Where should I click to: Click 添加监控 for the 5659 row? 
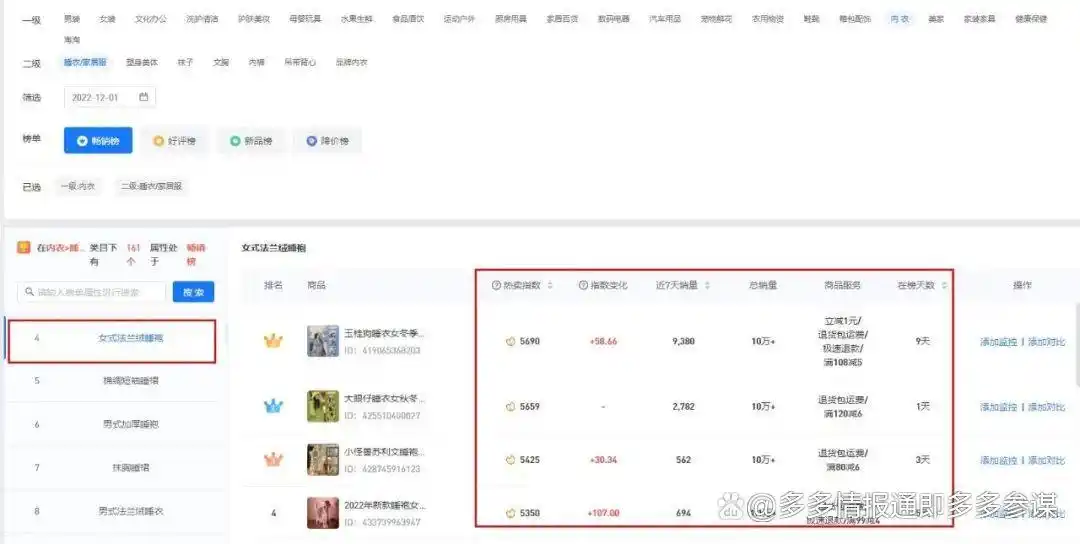point(999,407)
